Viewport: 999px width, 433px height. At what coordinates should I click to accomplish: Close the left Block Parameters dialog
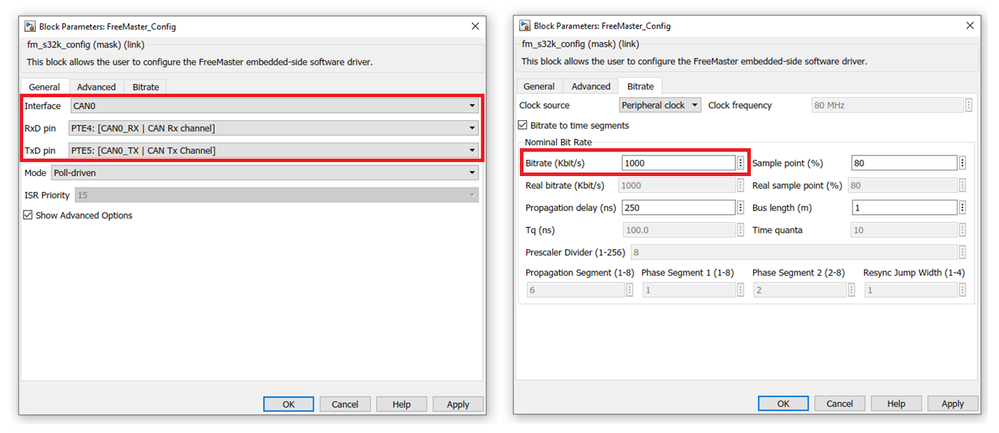pyautogui.click(x=475, y=26)
